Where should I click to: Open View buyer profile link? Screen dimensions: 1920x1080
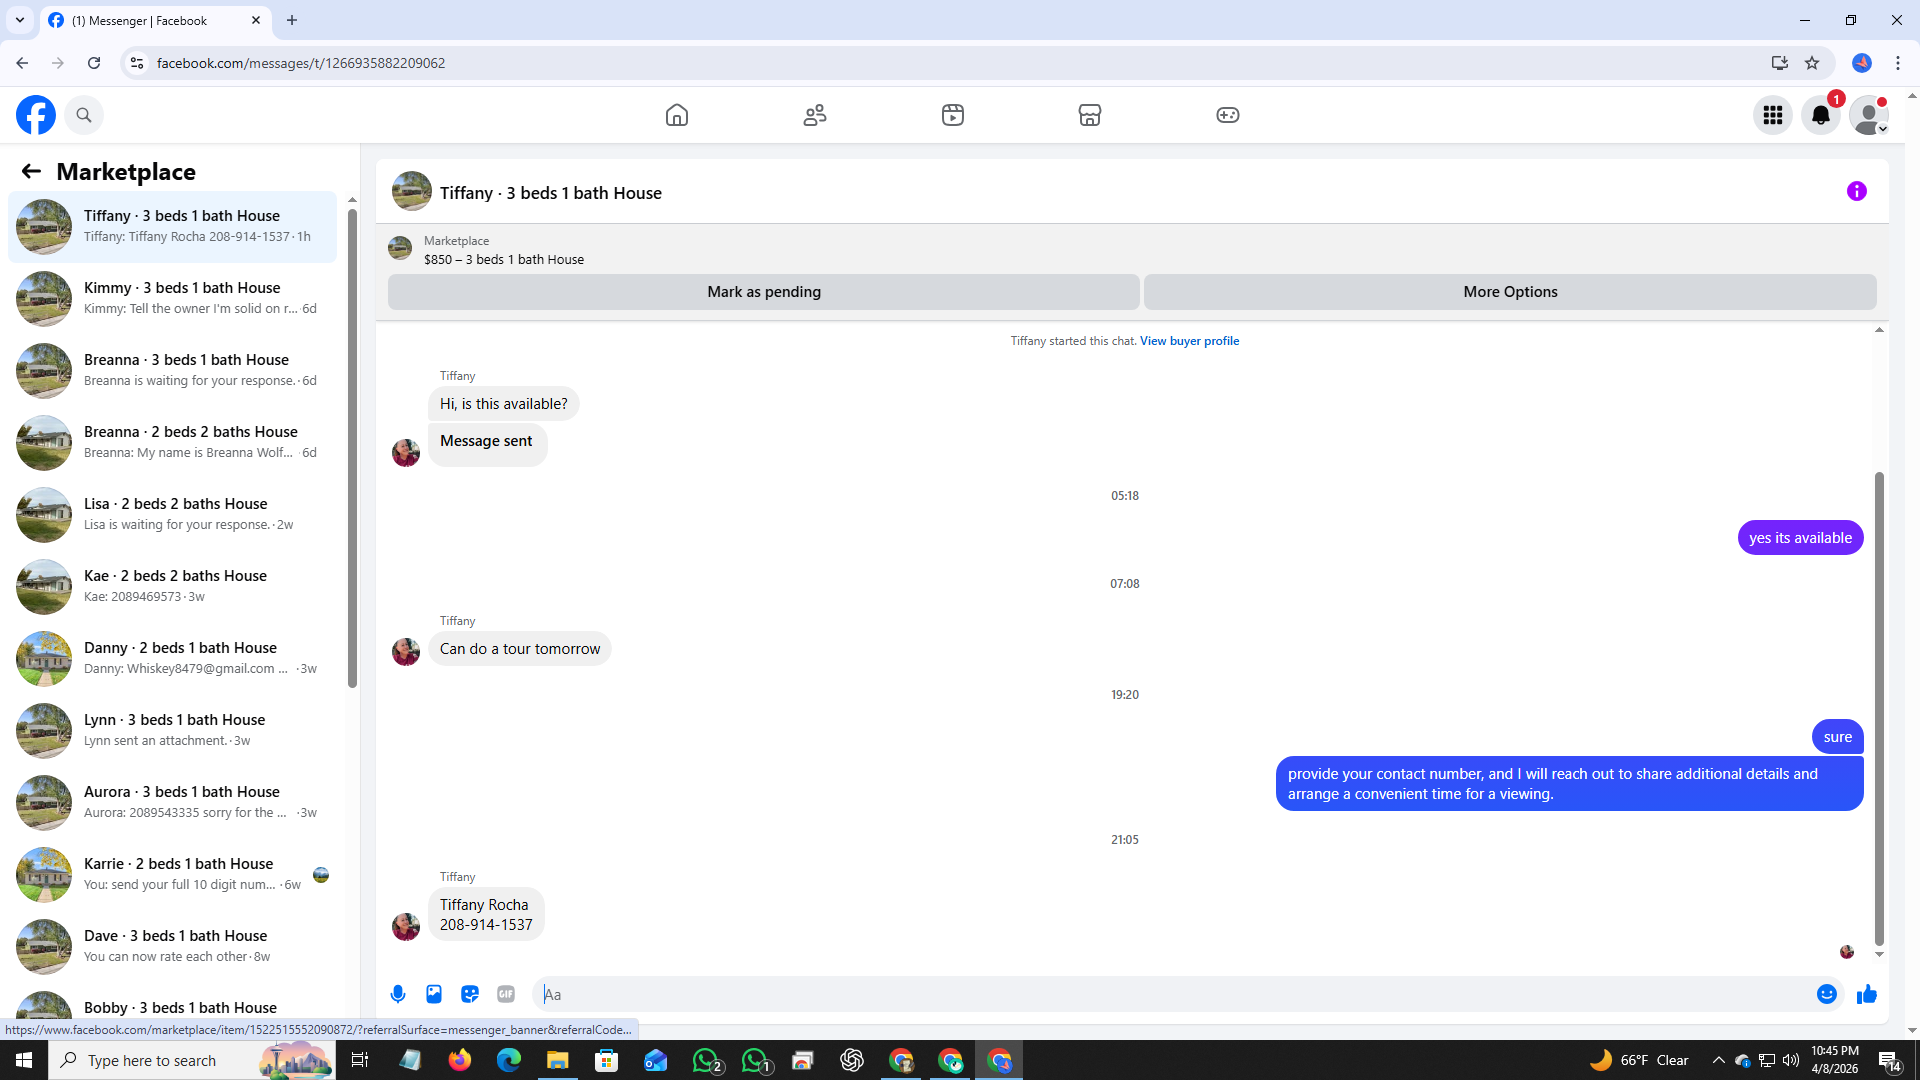(1189, 341)
